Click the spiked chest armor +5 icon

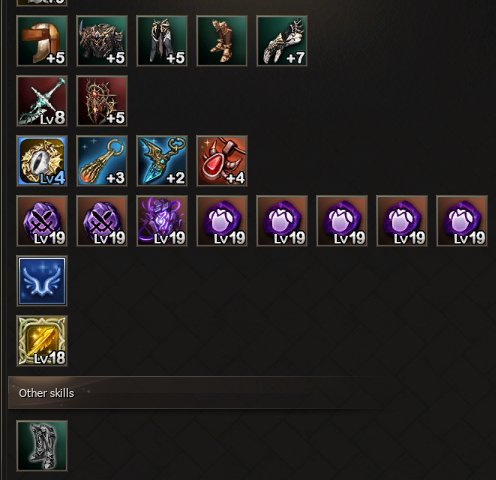pyautogui.click(x=102, y=41)
